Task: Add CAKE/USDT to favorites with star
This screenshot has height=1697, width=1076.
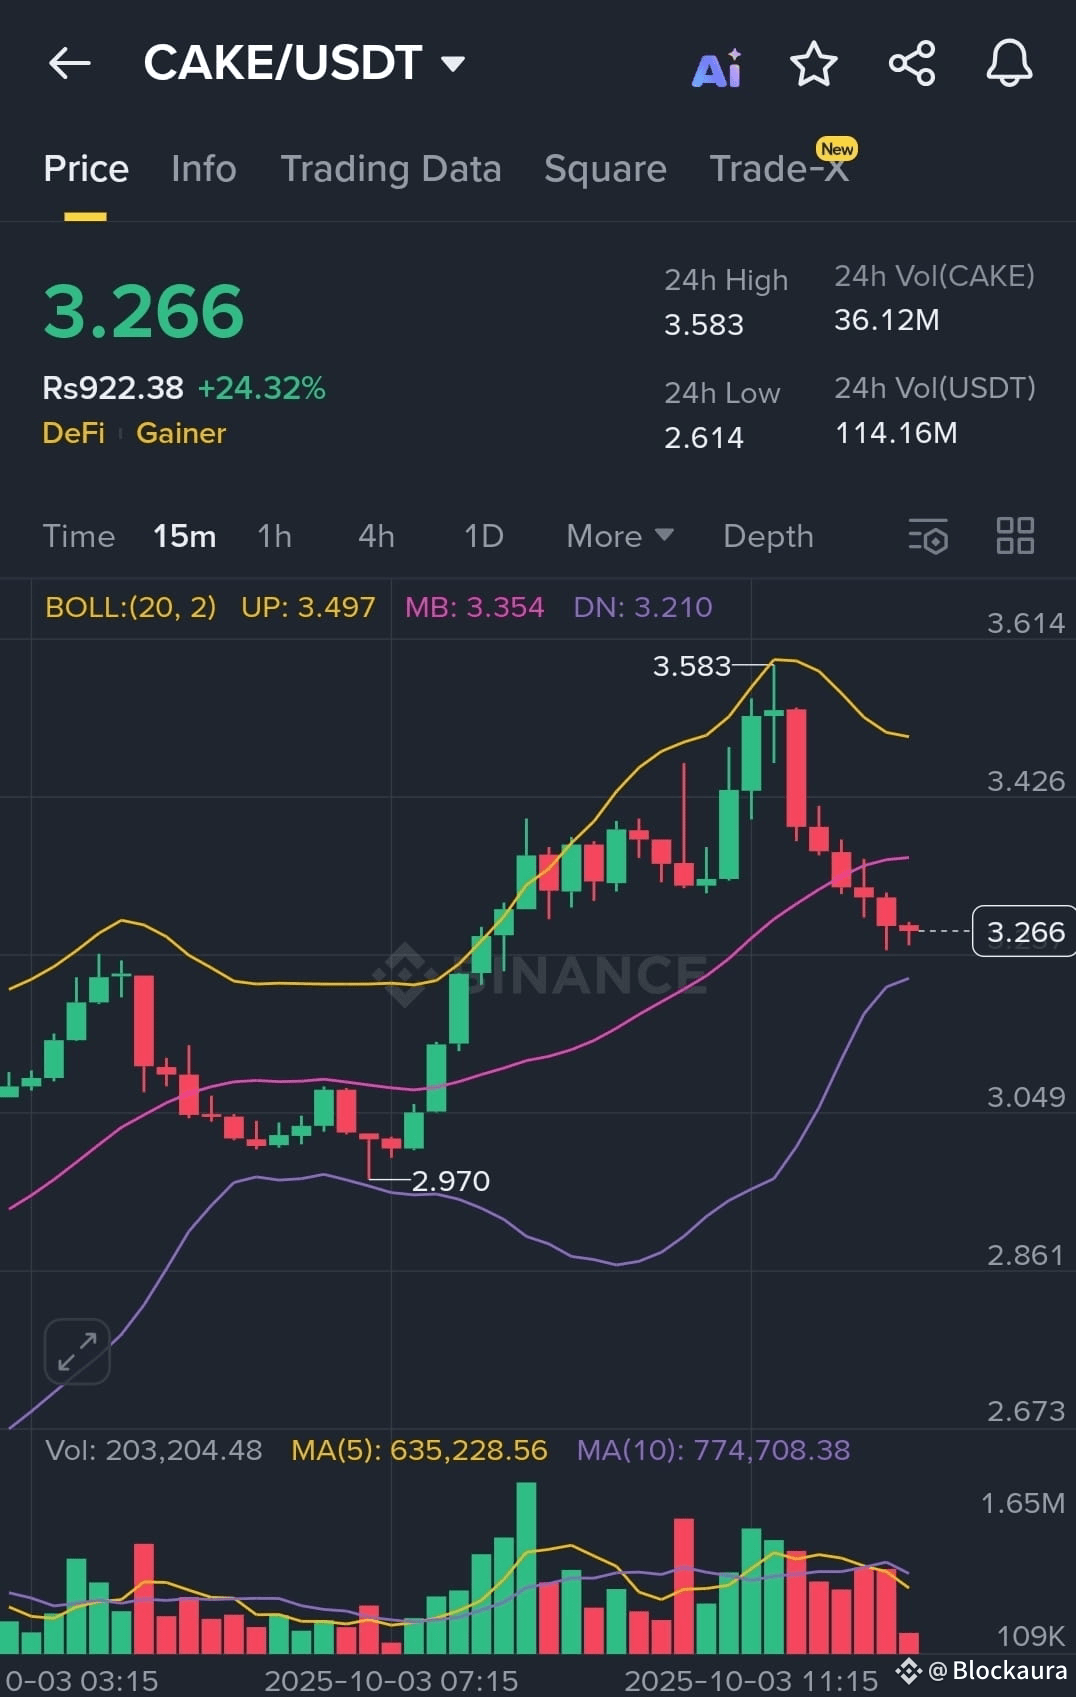Action: click(x=813, y=64)
